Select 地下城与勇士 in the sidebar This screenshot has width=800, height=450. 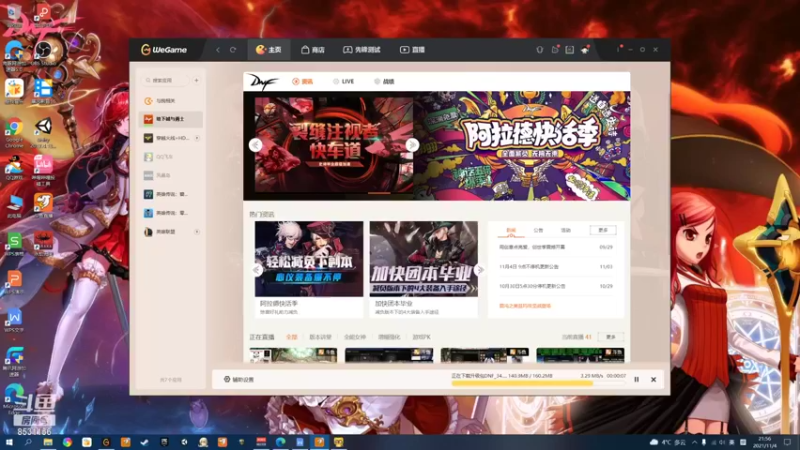coord(170,119)
